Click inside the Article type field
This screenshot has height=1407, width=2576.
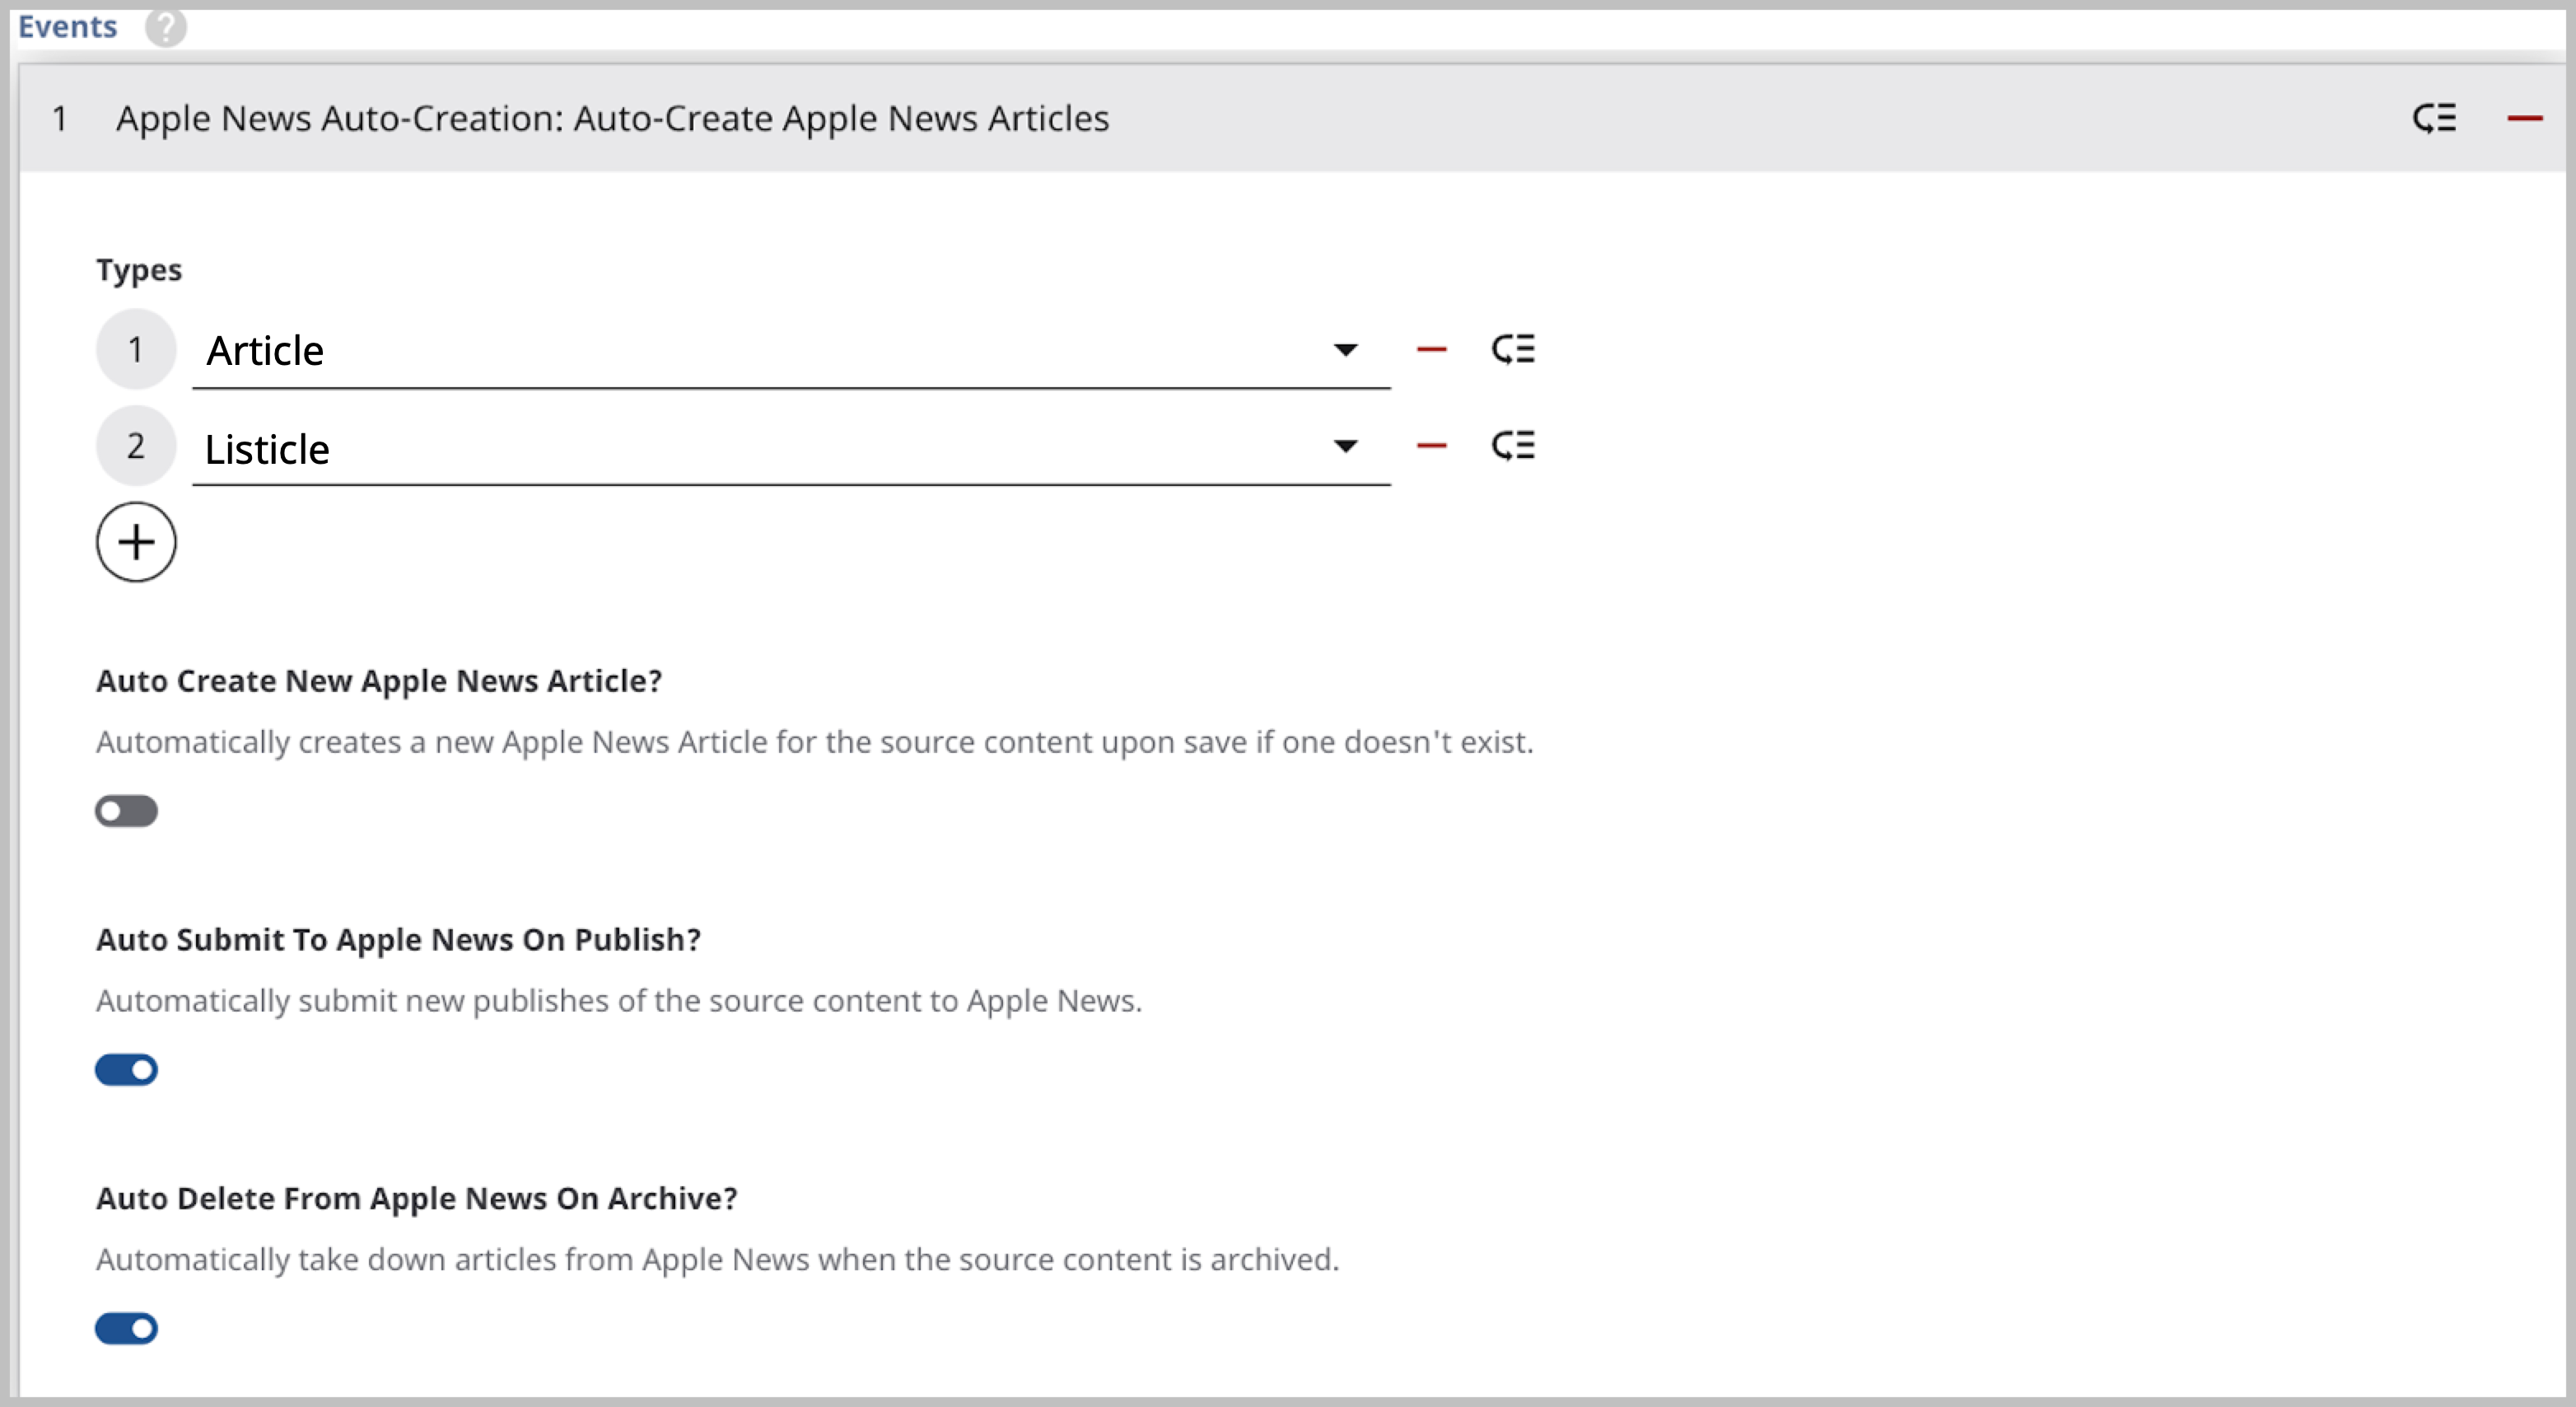click(700, 351)
